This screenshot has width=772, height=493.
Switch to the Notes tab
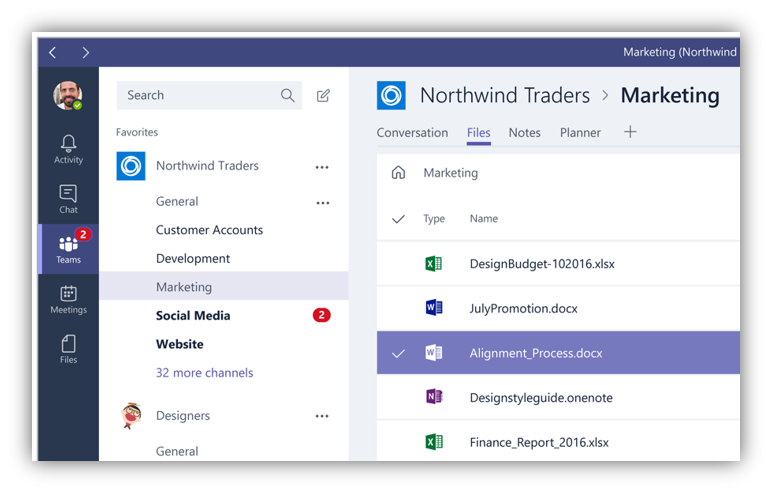coord(525,133)
